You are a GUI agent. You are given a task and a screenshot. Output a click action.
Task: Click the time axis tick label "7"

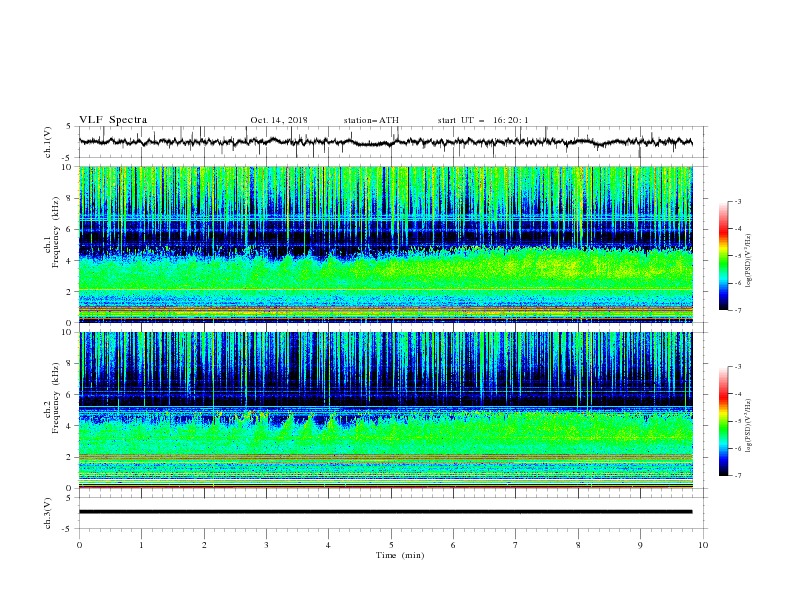(x=516, y=545)
